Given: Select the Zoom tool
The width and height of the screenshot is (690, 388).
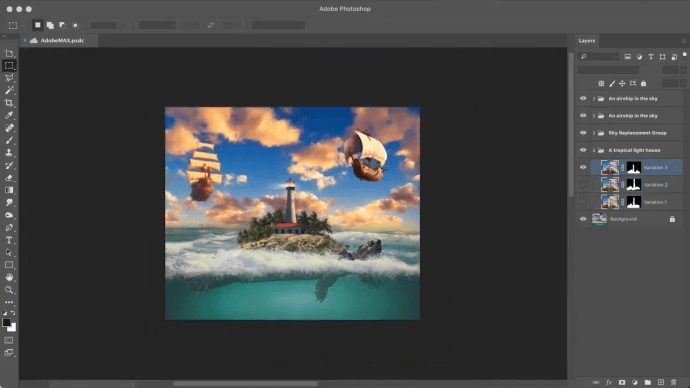Looking at the screenshot, I should [x=9, y=290].
